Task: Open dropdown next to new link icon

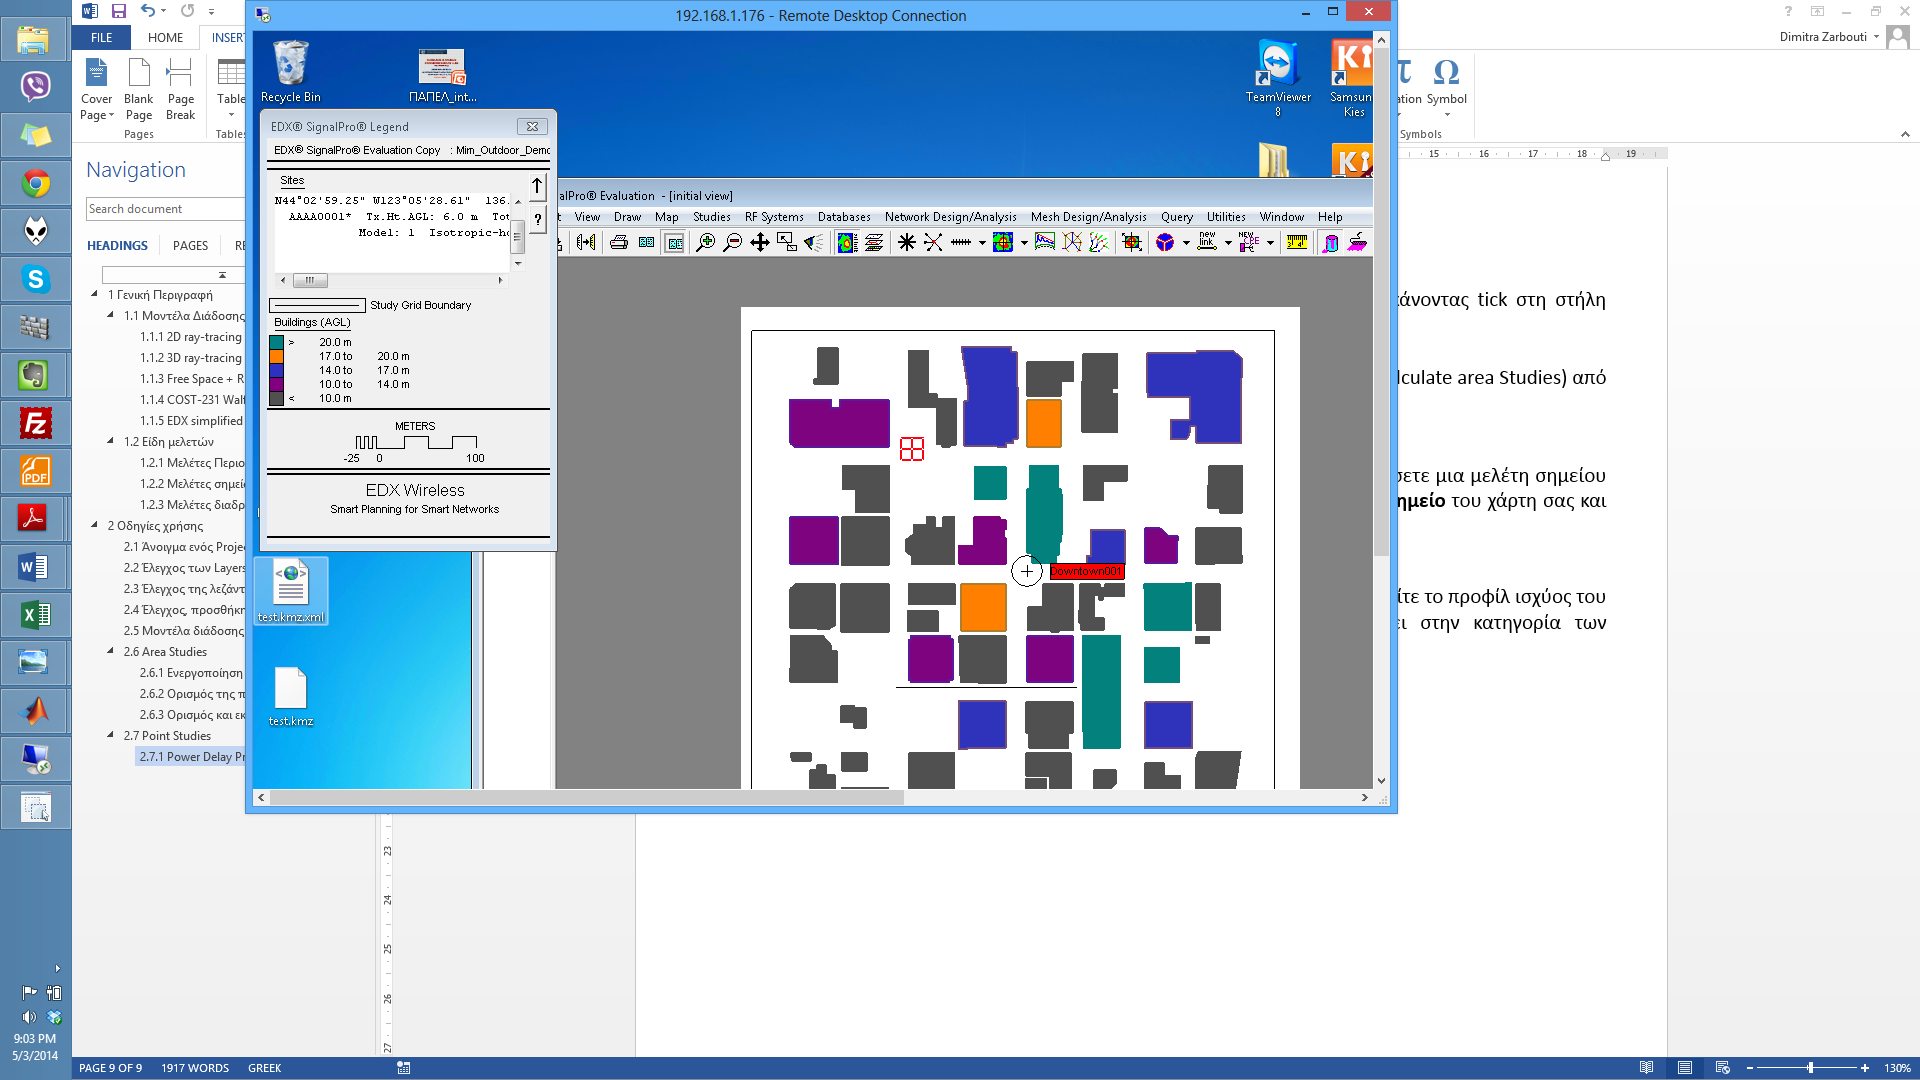Action: (x=1228, y=243)
